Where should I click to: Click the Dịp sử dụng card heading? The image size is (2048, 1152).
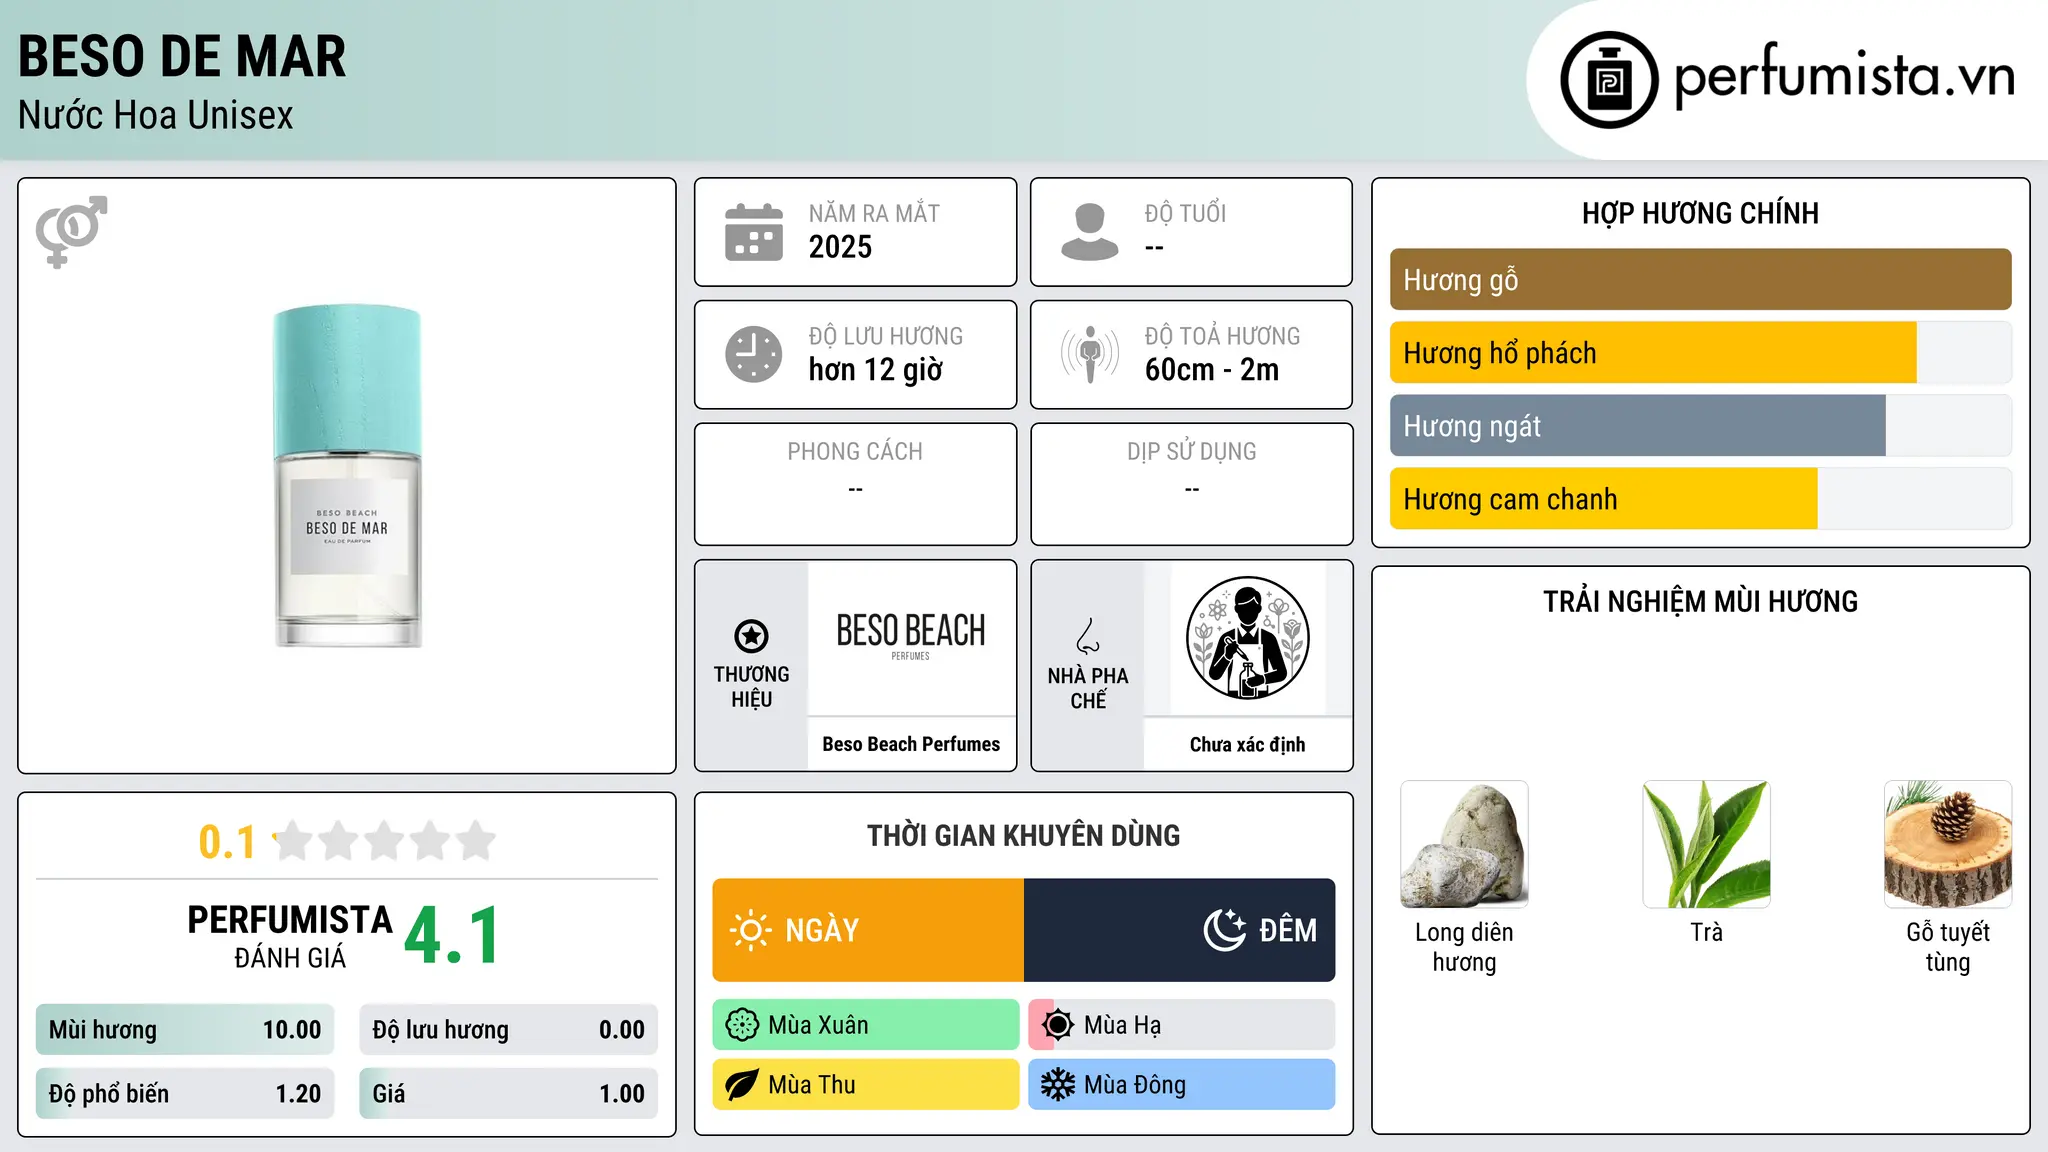[x=1192, y=451]
